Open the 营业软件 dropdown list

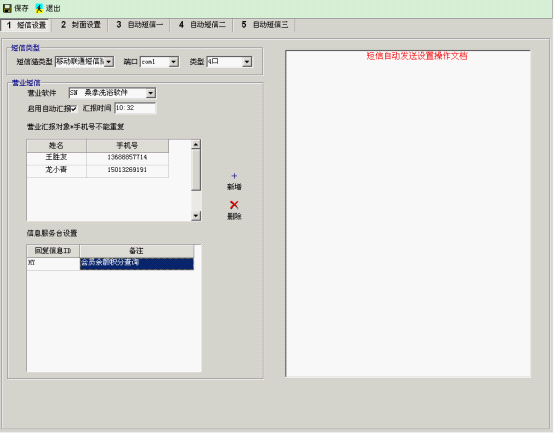[x=151, y=93]
